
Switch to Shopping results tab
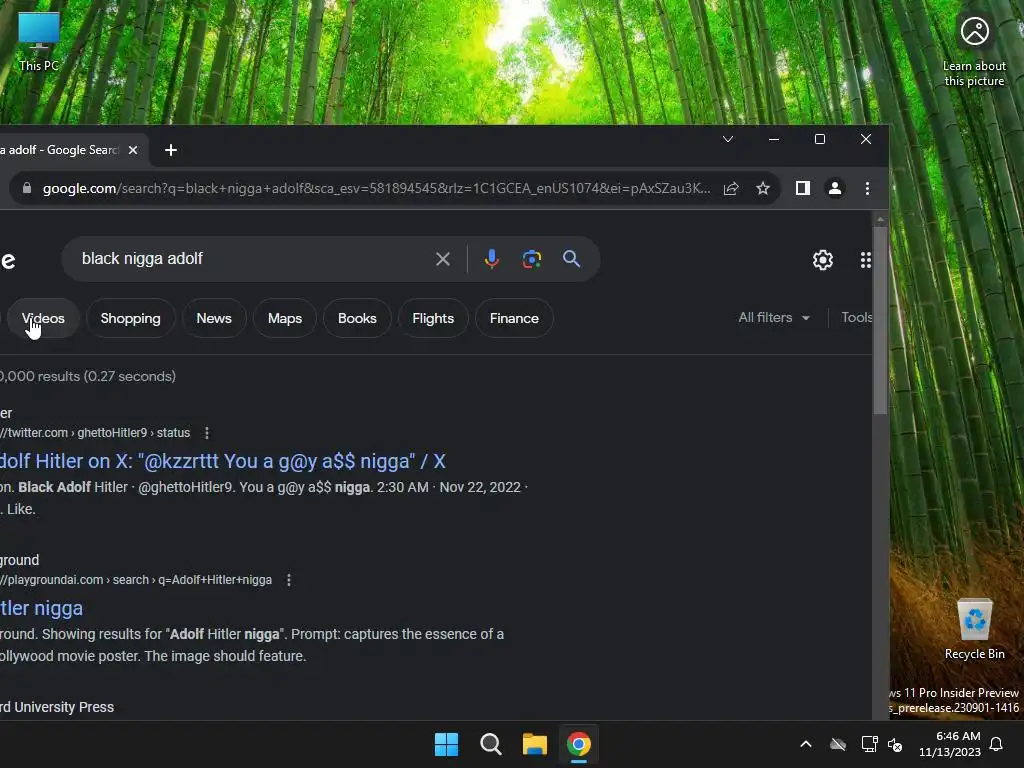pos(131,319)
